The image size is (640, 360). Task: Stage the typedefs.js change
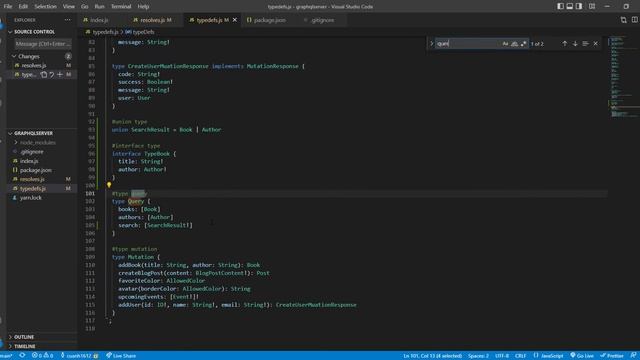(x=60, y=75)
